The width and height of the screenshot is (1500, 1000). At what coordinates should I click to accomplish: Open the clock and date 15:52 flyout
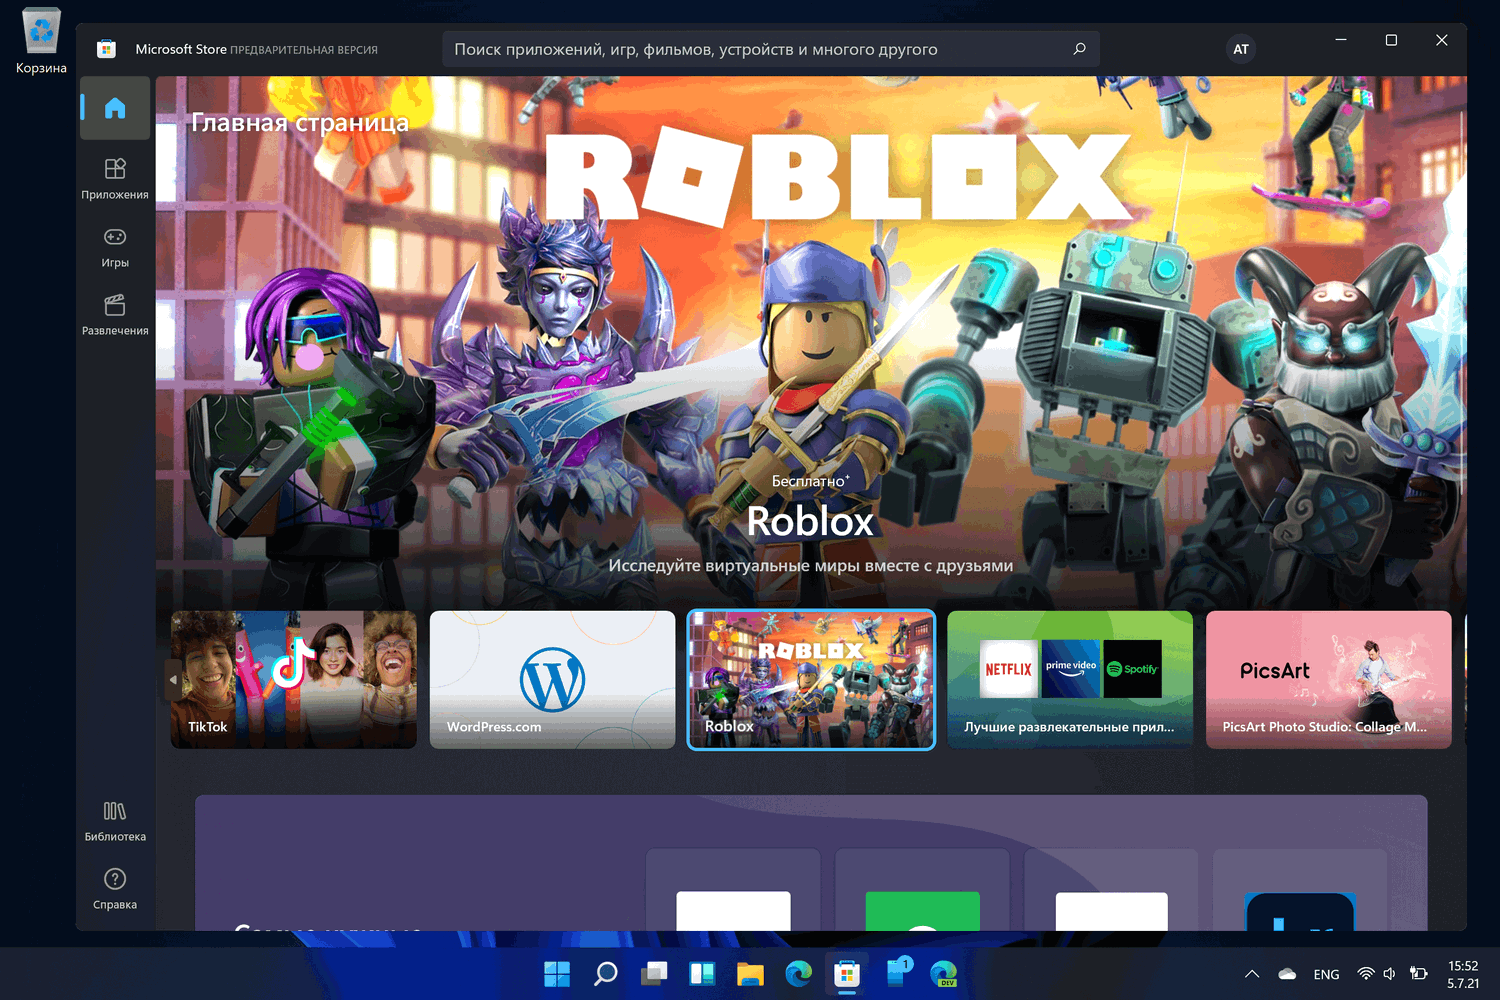click(1463, 975)
